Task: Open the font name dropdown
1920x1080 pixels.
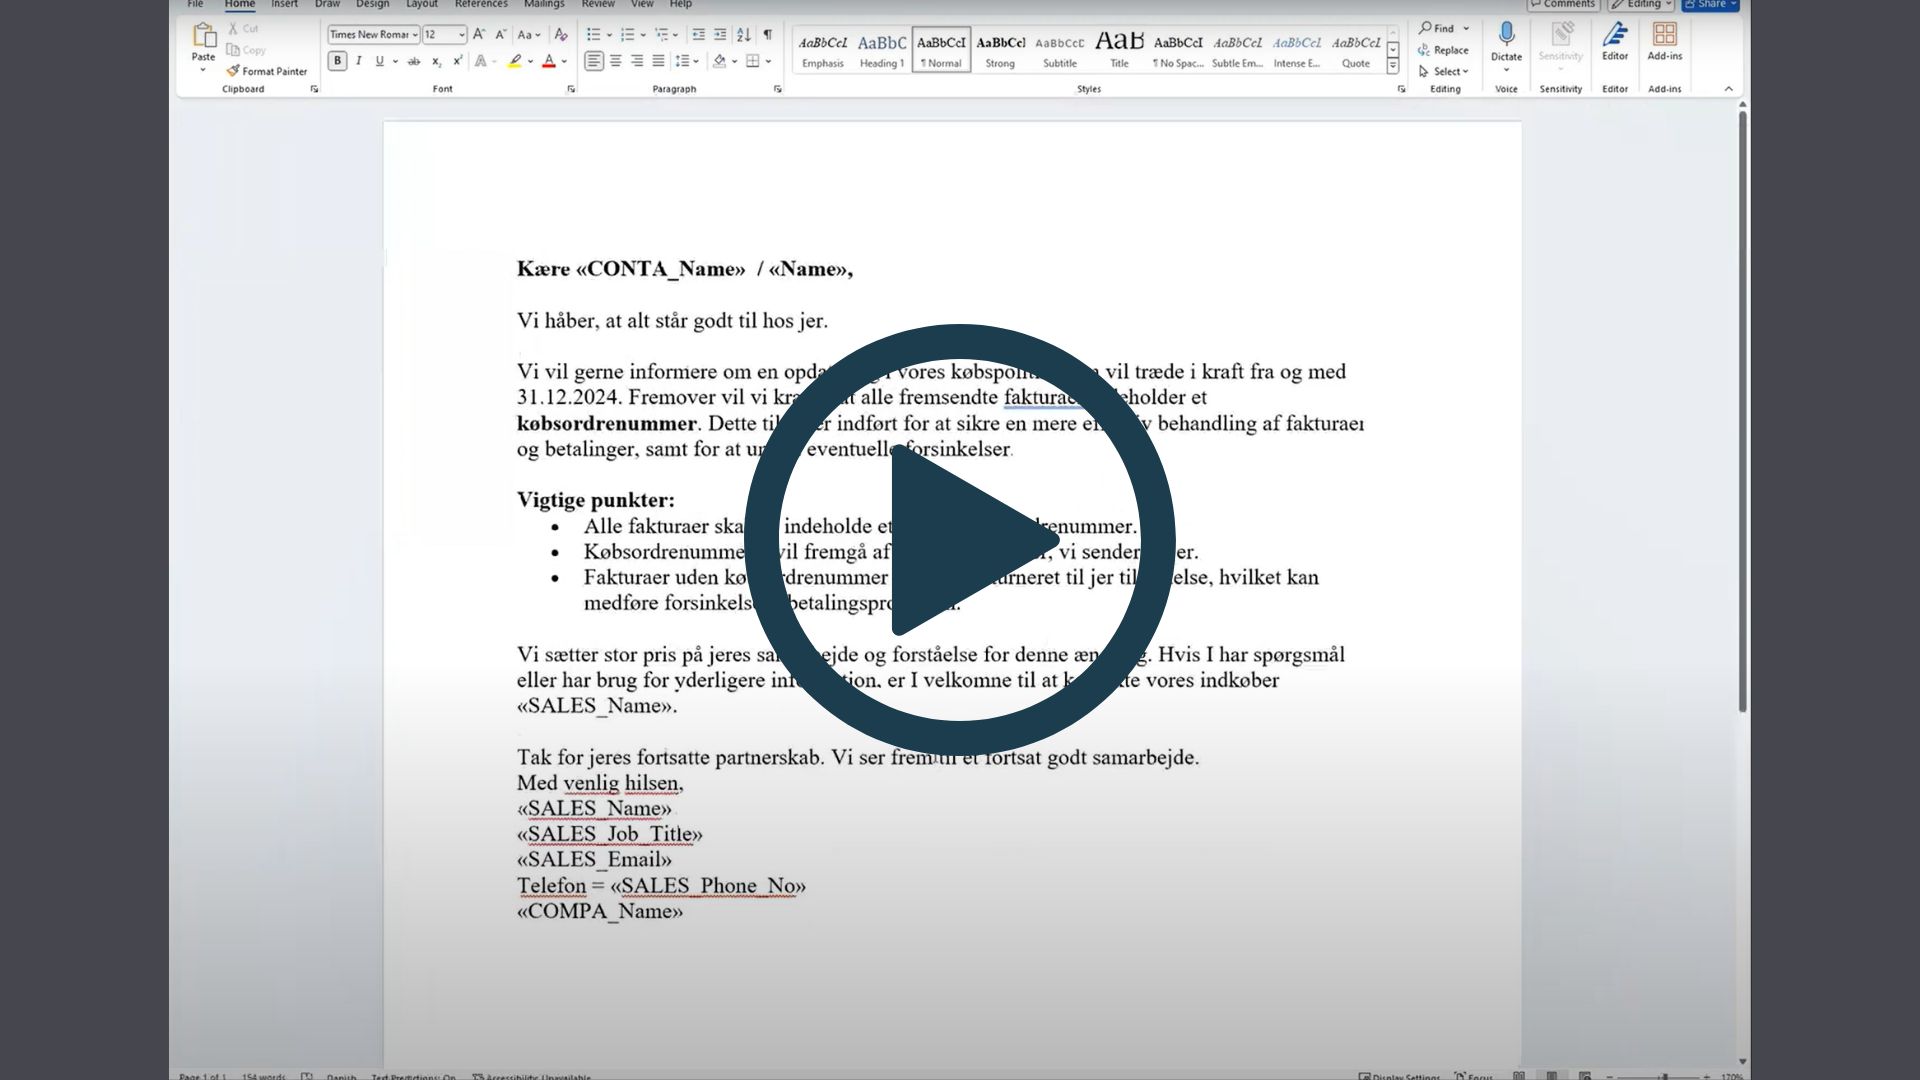Action: point(415,34)
